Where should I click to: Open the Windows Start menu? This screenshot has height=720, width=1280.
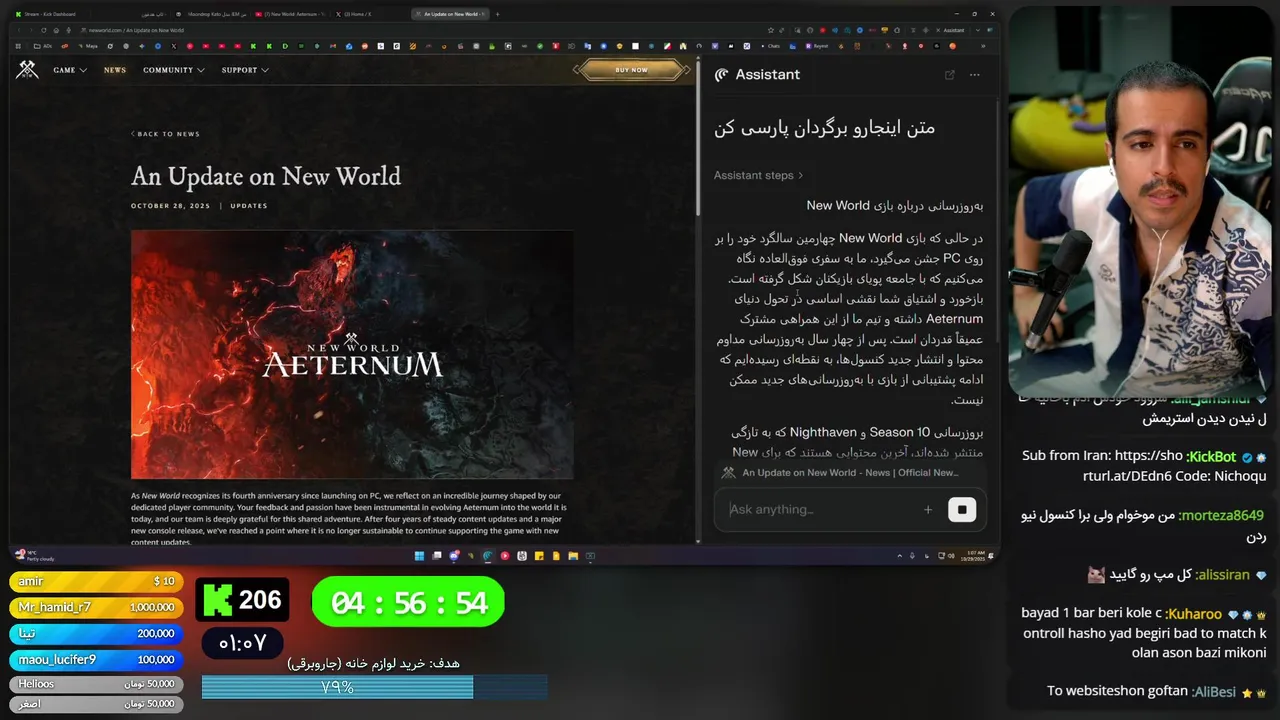[x=420, y=556]
